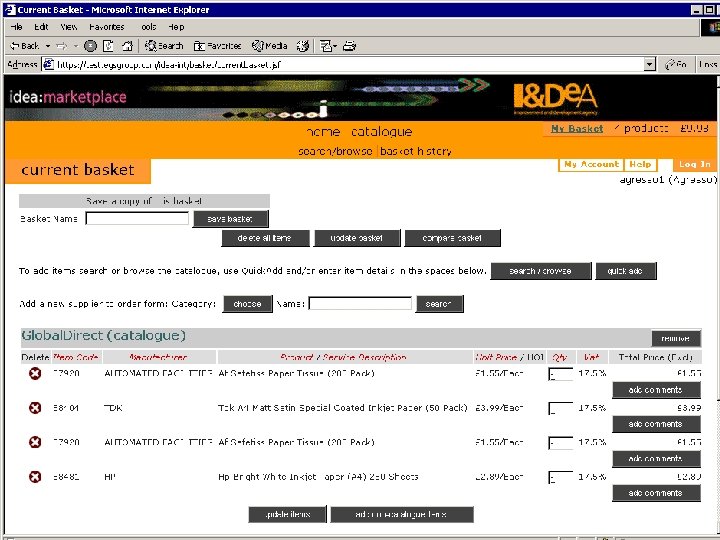Screen dimensions: 720x540
Task: Print the page with the printer icon
Action: coord(350,46)
